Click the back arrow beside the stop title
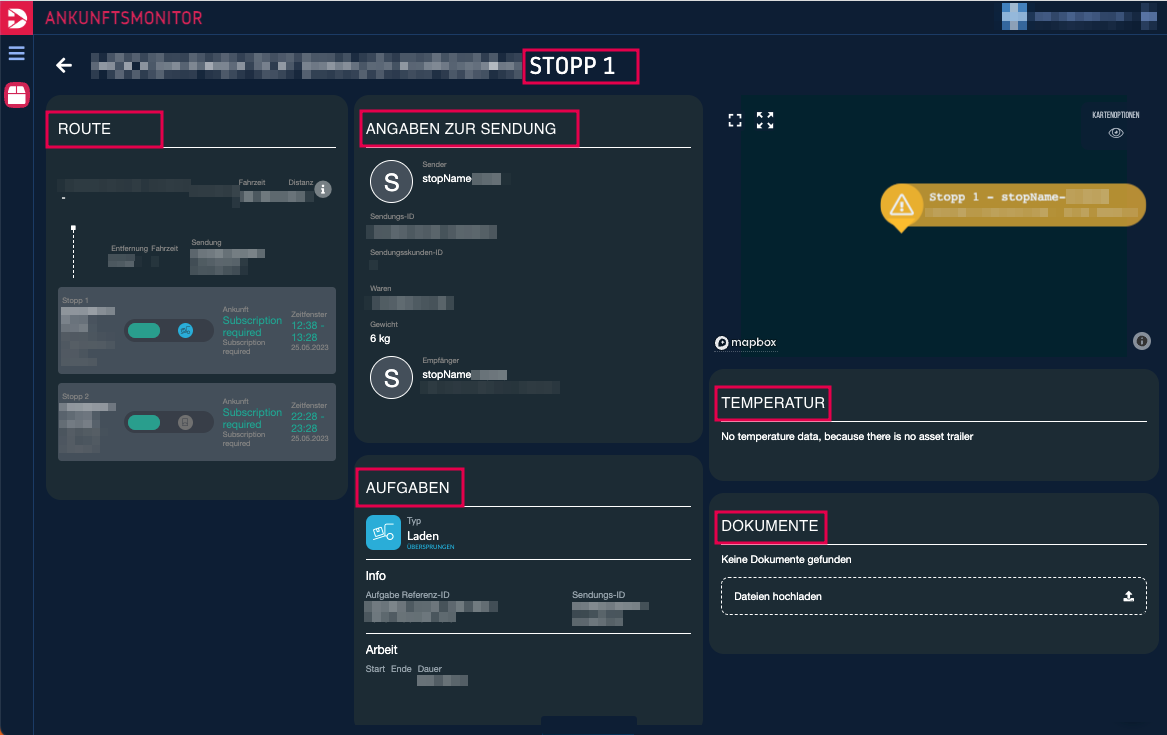The height and width of the screenshot is (735, 1167). (64, 66)
